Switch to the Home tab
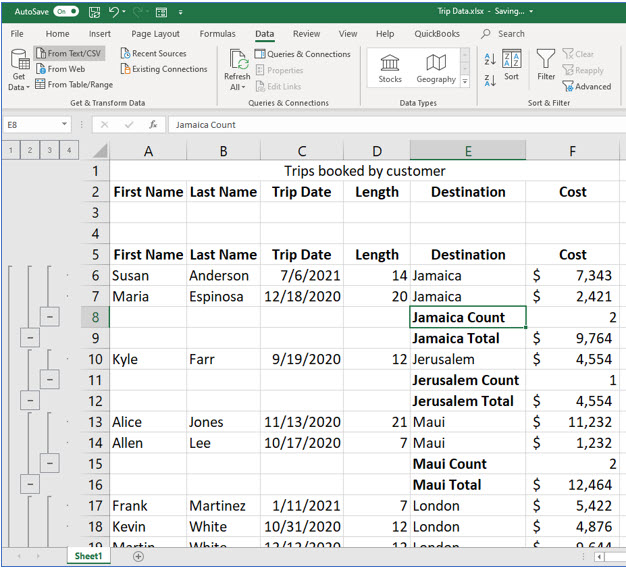 [57, 34]
